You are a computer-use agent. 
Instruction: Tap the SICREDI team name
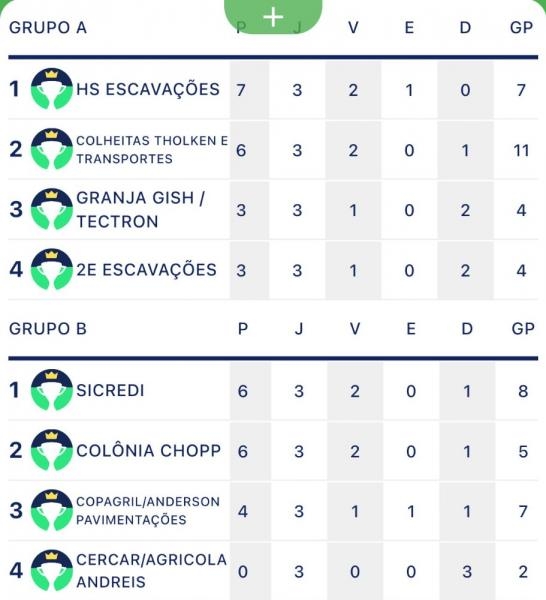pyautogui.click(x=110, y=390)
